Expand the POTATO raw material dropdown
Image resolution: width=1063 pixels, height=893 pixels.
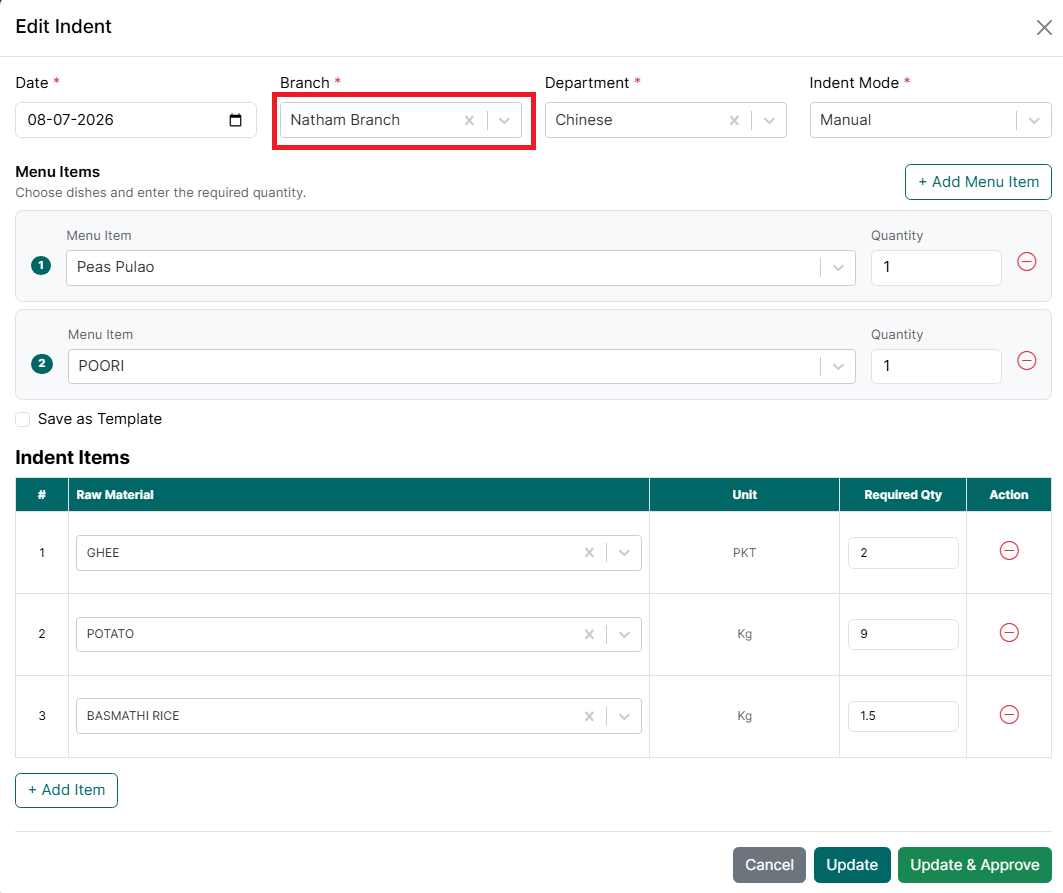point(624,634)
